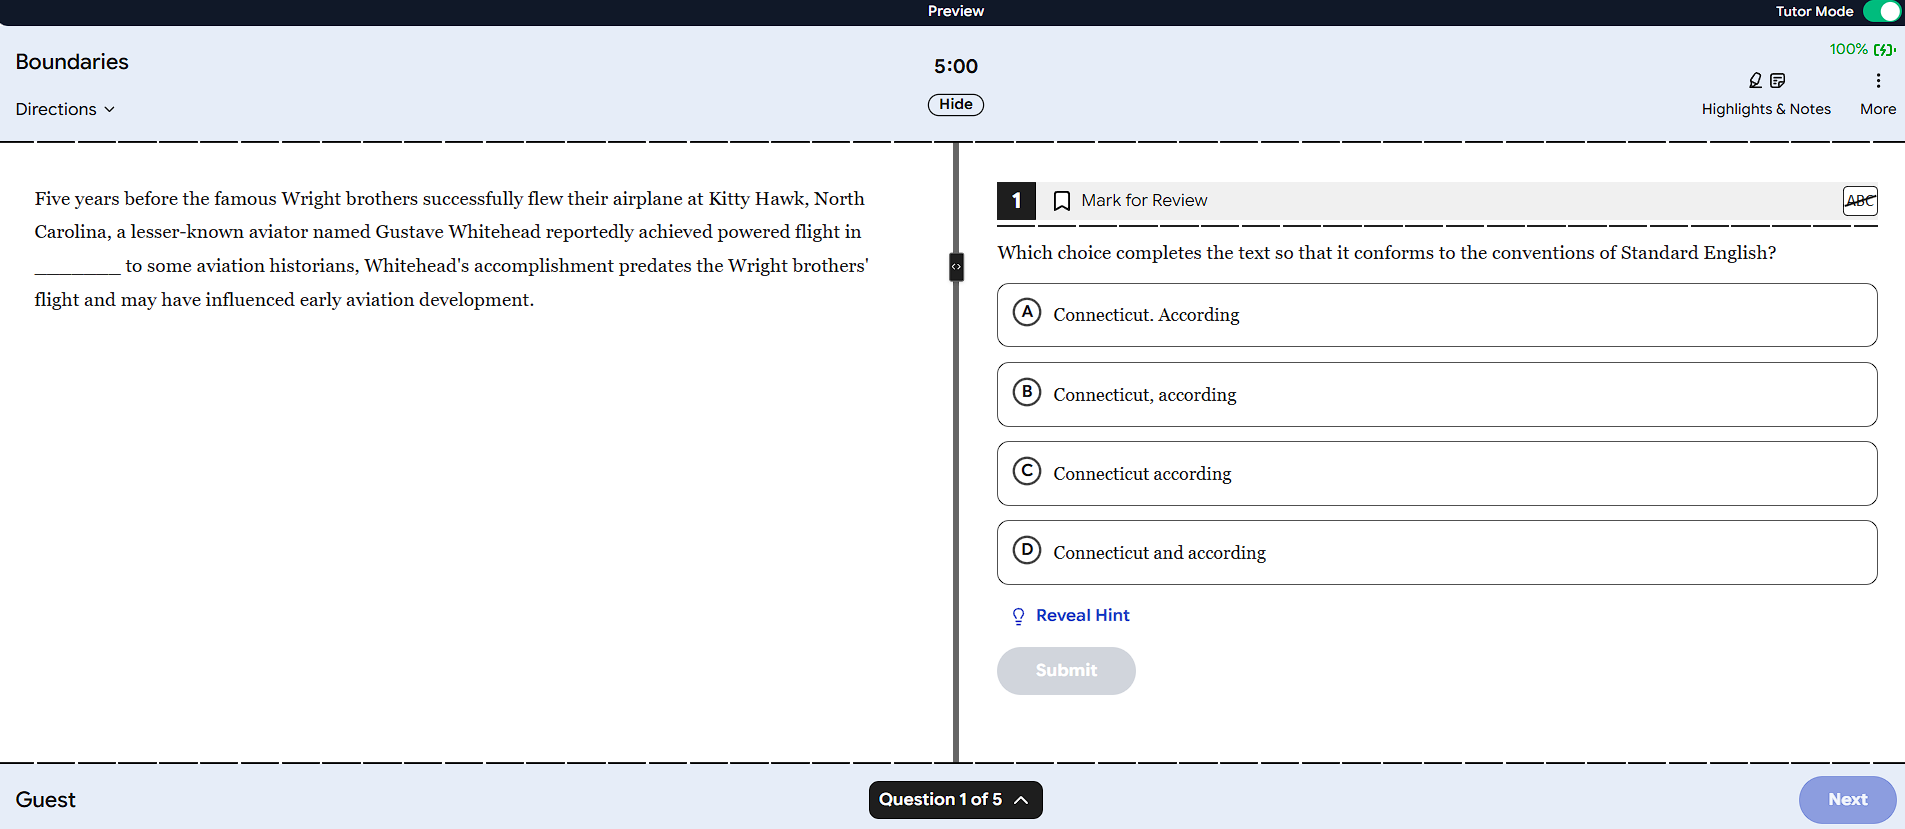Select answer A Connecticut. According
This screenshot has width=1905, height=829.
pyautogui.click(x=1437, y=315)
